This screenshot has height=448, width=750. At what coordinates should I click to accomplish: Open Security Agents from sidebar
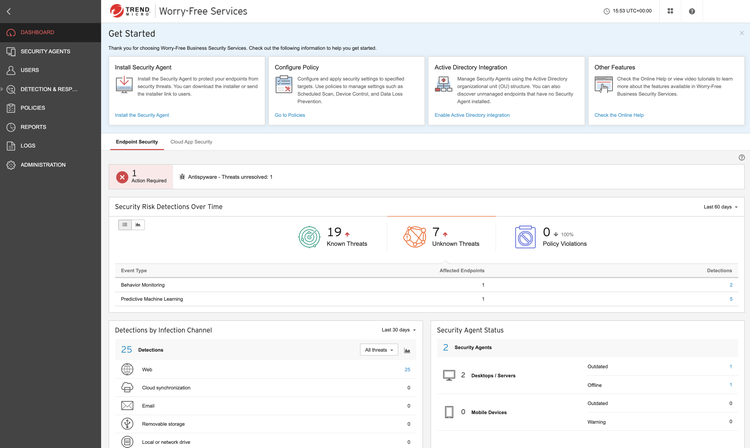[45, 51]
